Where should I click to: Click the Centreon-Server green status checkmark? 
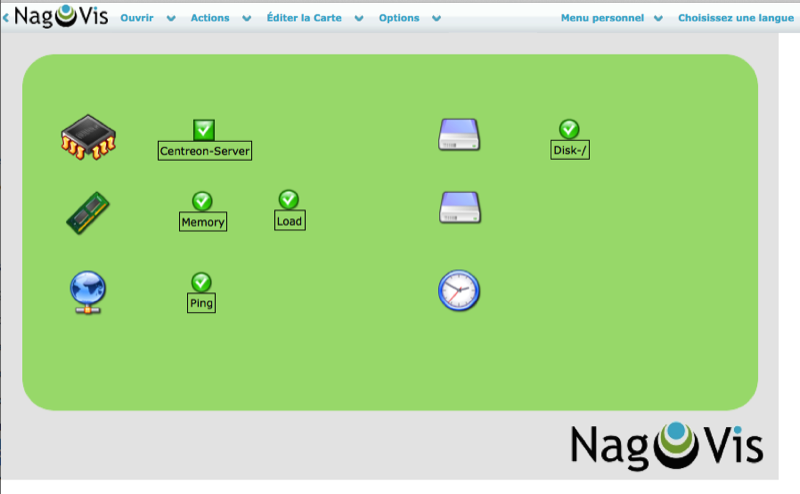[x=204, y=129]
